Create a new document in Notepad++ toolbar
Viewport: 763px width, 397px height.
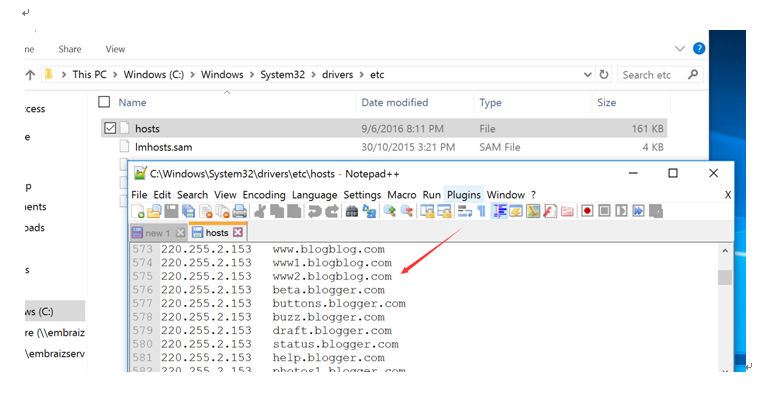(138, 212)
